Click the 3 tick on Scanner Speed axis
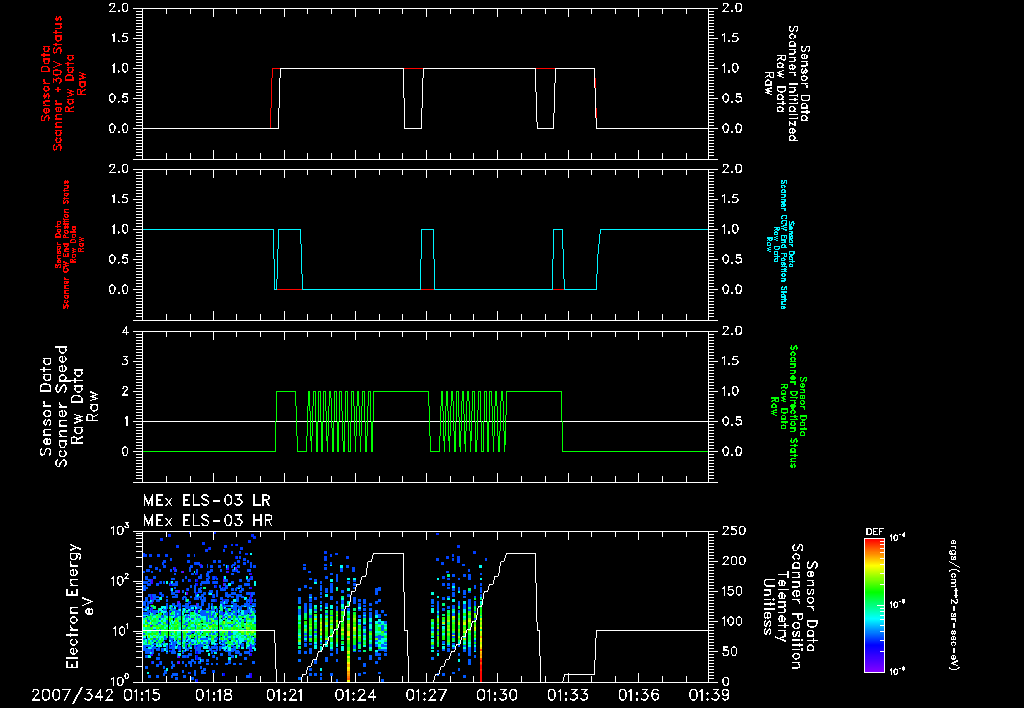The width and height of the screenshot is (1024, 708). pyautogui.click(x=126, y=361)
